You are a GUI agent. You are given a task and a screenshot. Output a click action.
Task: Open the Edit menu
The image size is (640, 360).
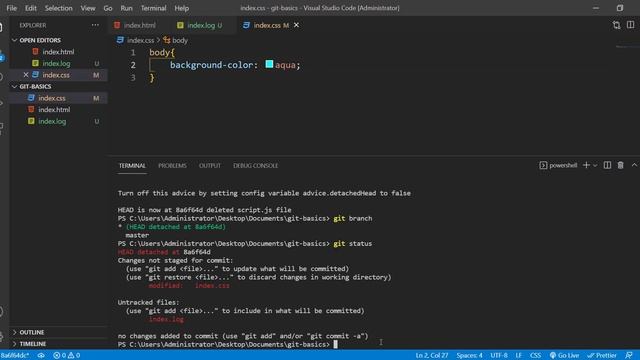click(31, 8)
